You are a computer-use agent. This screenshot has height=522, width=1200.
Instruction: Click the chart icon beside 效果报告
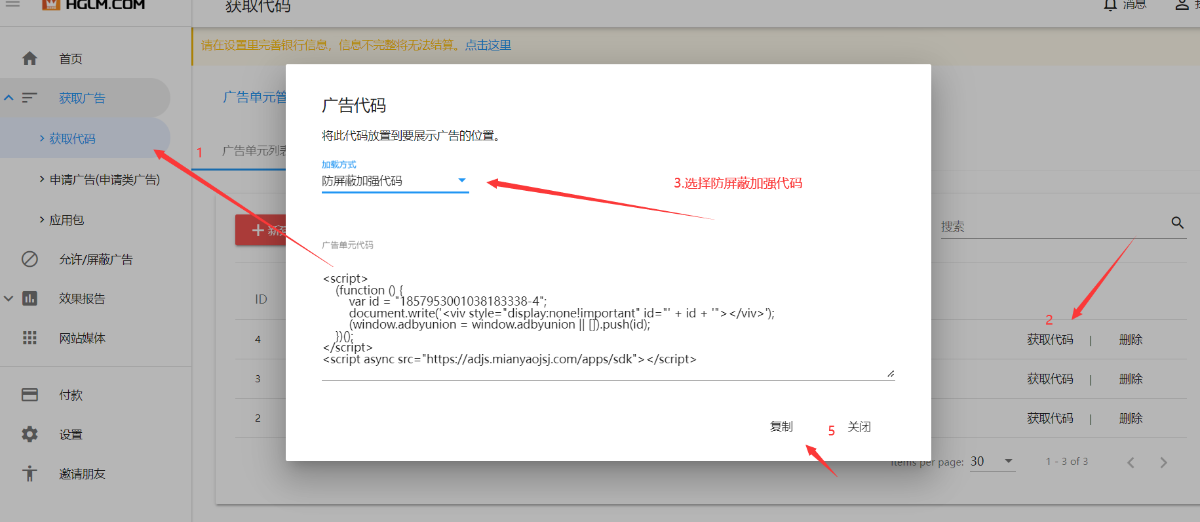[30, 298]
